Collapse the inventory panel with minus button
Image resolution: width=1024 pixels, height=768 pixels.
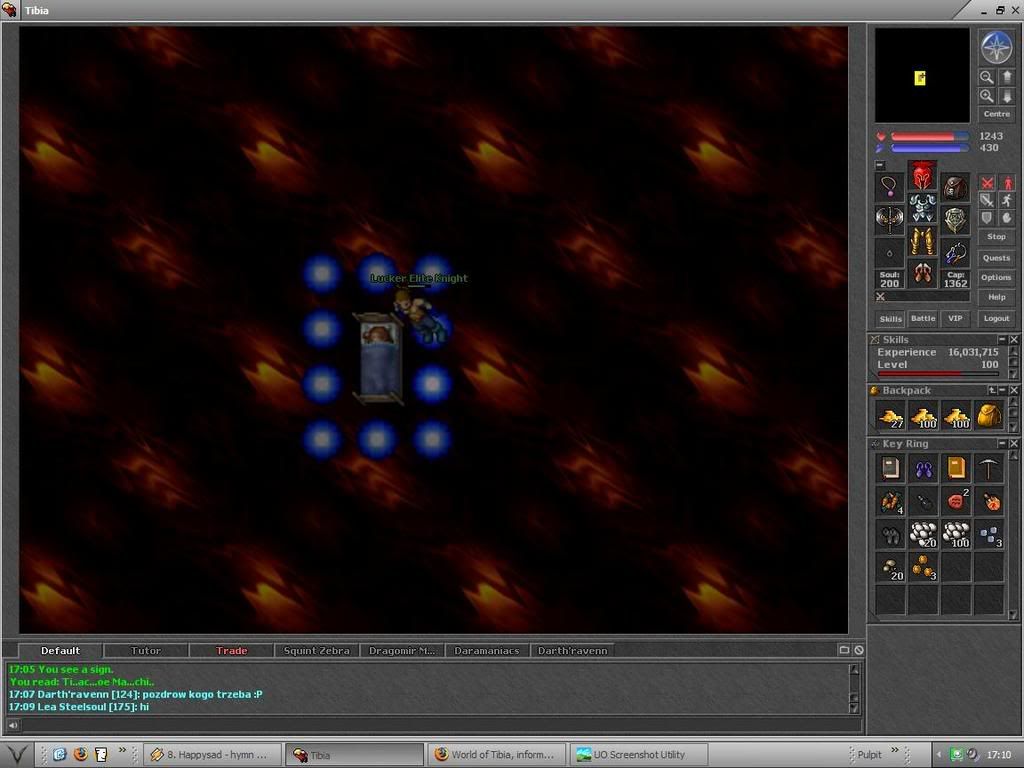tap(880, 165)
